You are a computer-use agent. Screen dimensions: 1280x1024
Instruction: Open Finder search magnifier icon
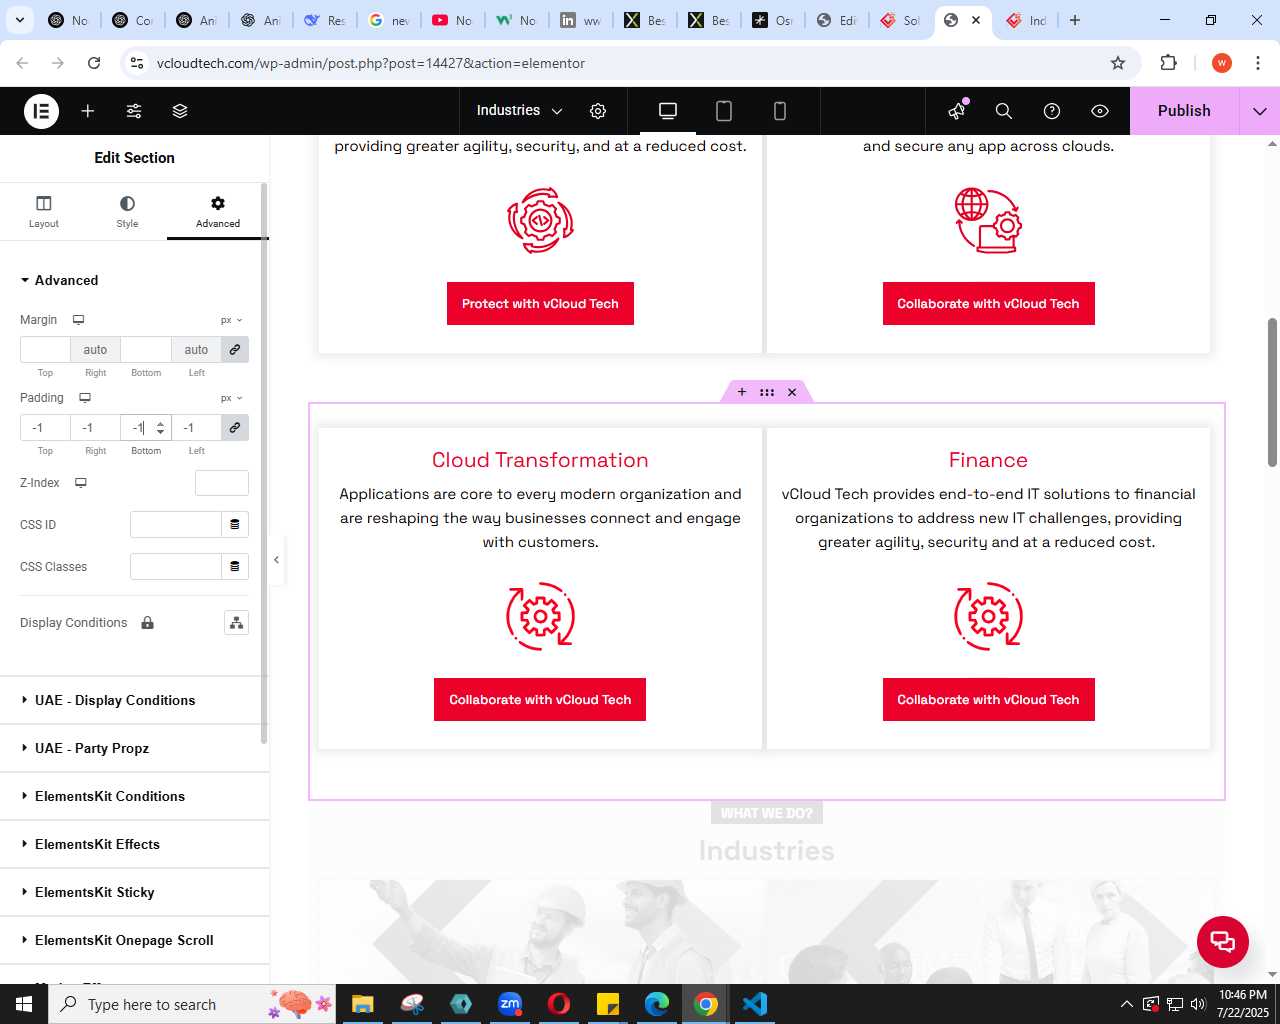click(1004, 111)
